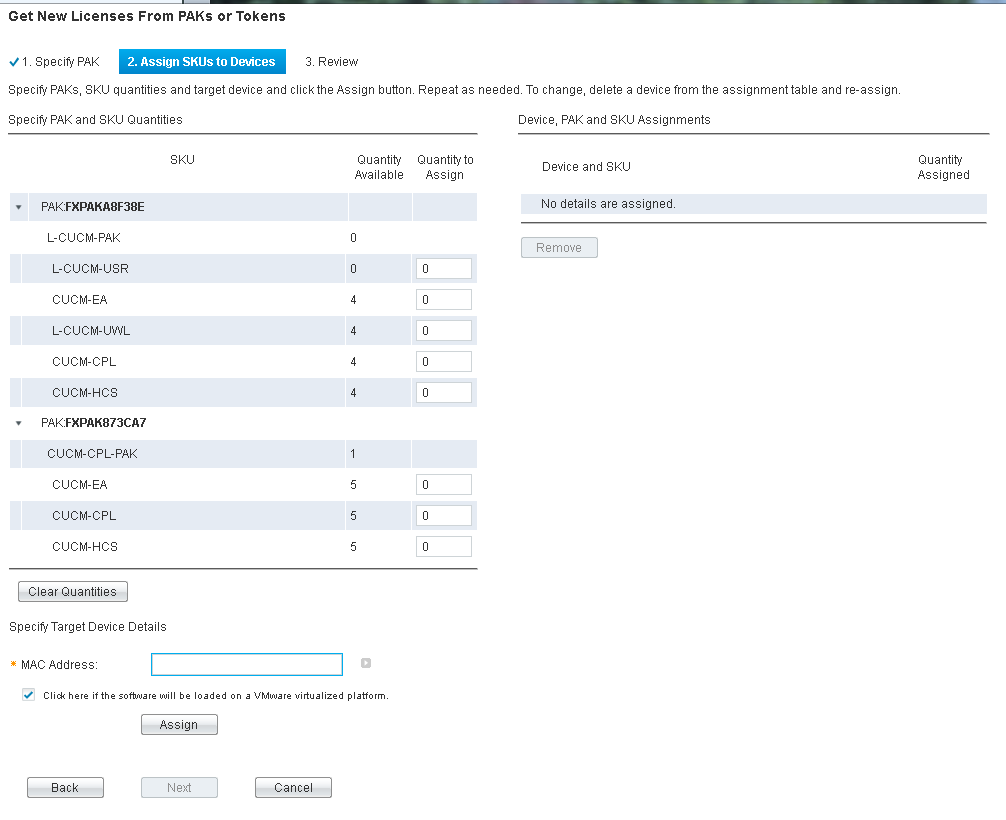Click quantity field for L-CUCM-UWL
Image resolution: width=1006 pixels, height=820 pixels.
(443, 330)
